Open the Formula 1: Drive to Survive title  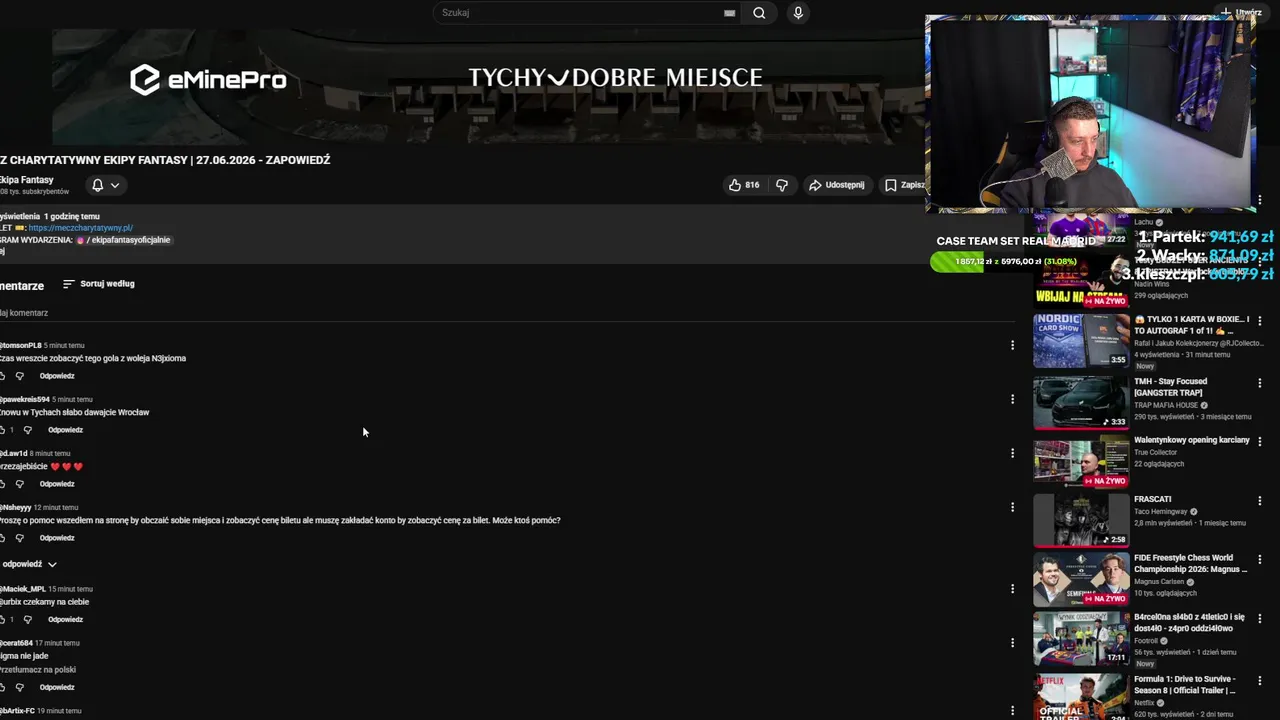pos(1185,685)
